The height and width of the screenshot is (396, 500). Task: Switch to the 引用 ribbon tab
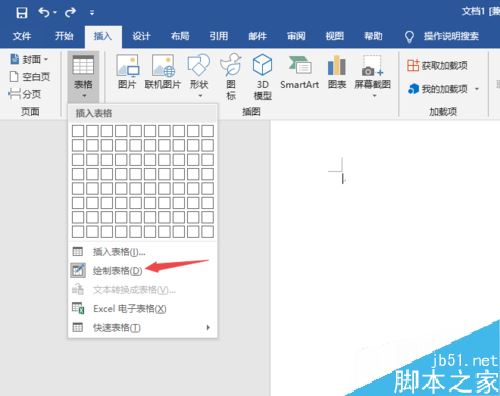click(x=219, y=36)
